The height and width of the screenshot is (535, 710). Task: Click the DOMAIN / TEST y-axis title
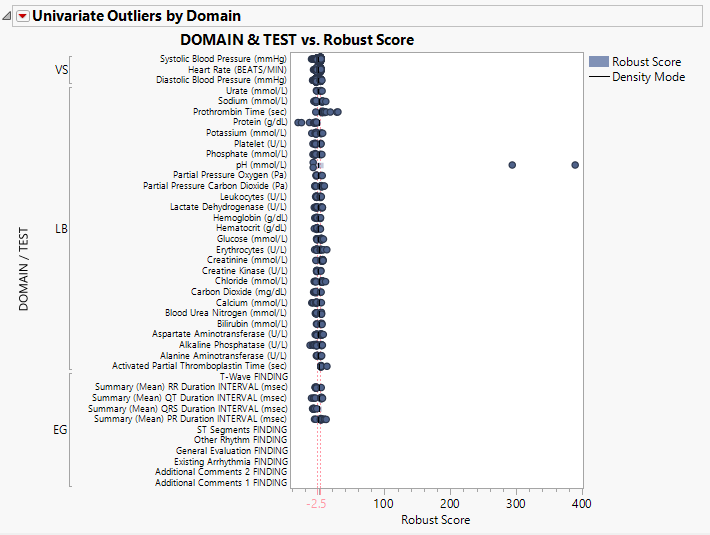(23, 270)
